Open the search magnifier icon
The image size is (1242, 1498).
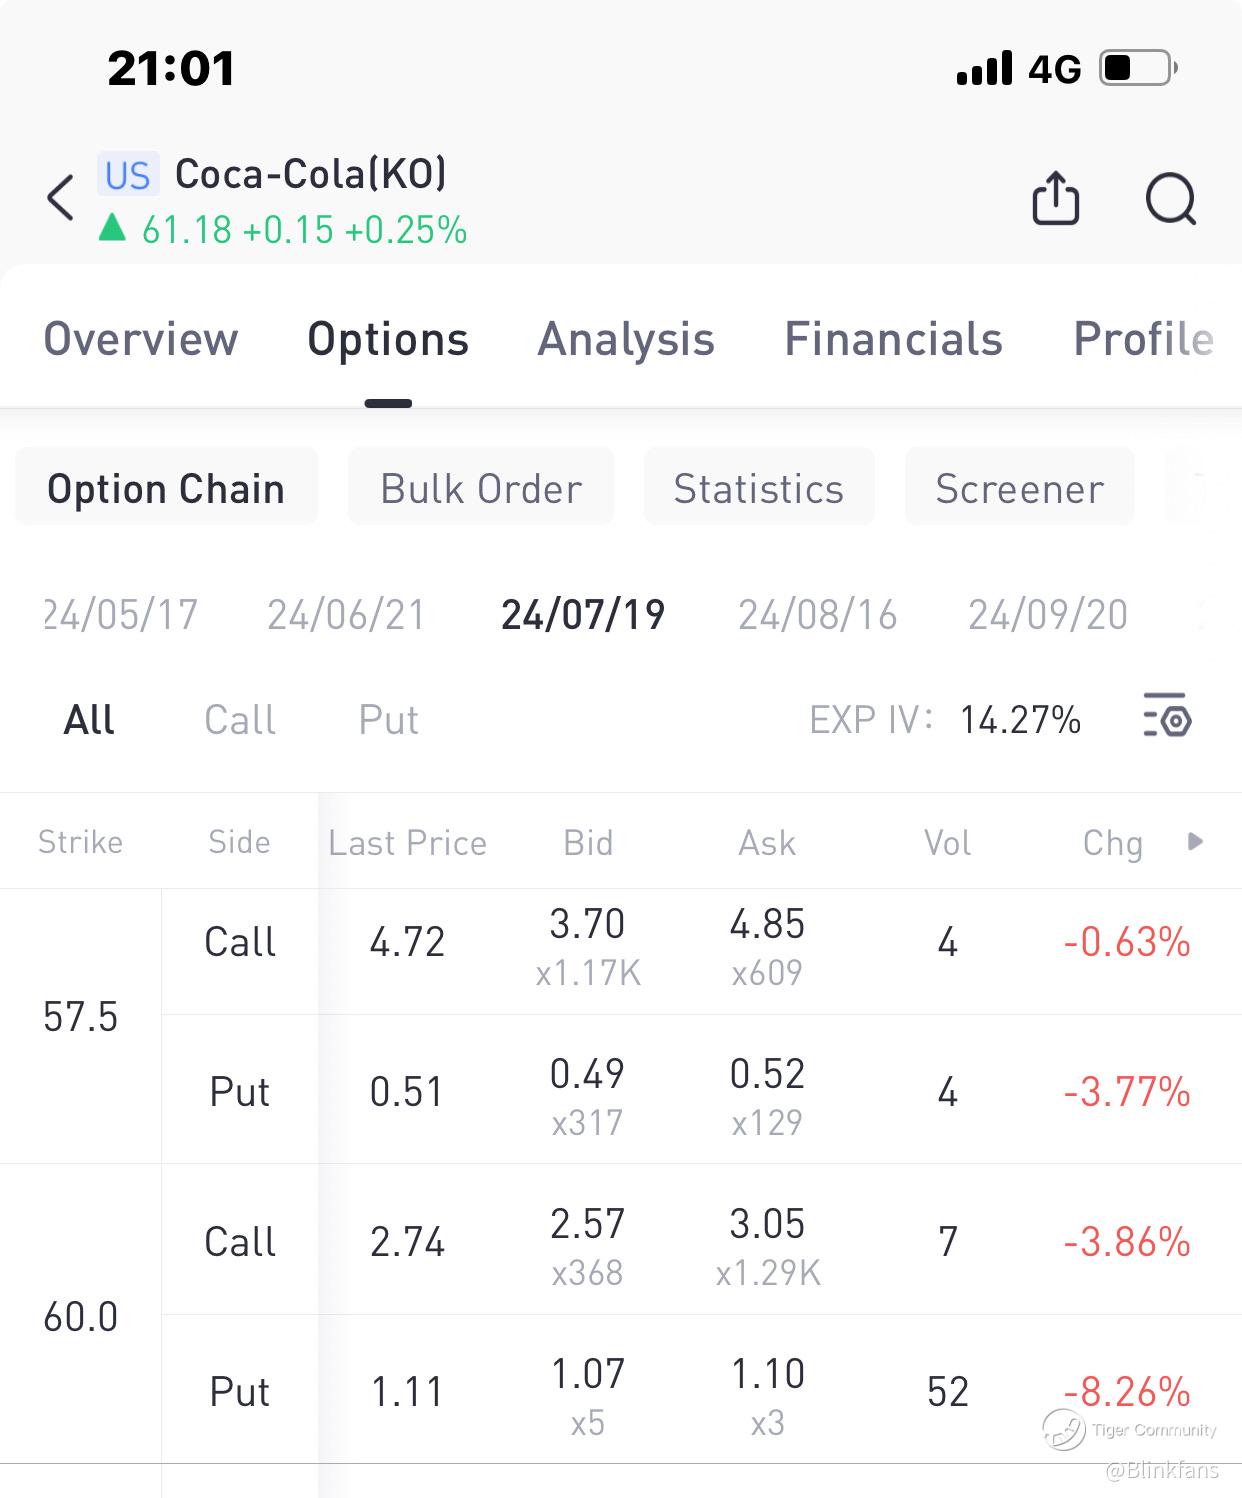1170,198
